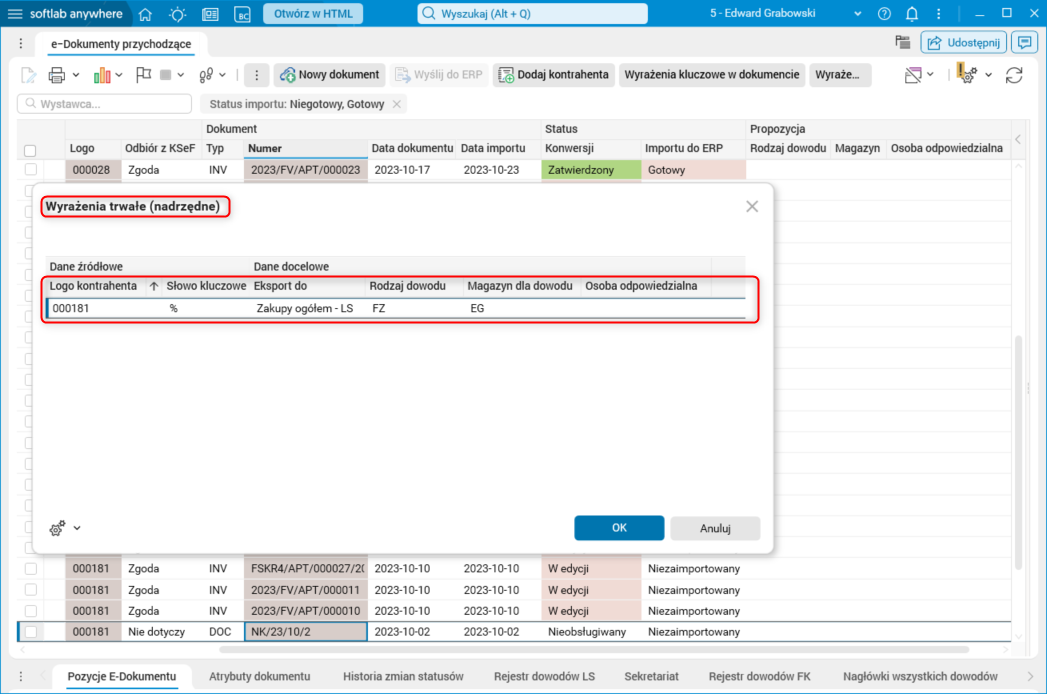Click the printer icon
1047x694 pixels.
tap(57, 75)
